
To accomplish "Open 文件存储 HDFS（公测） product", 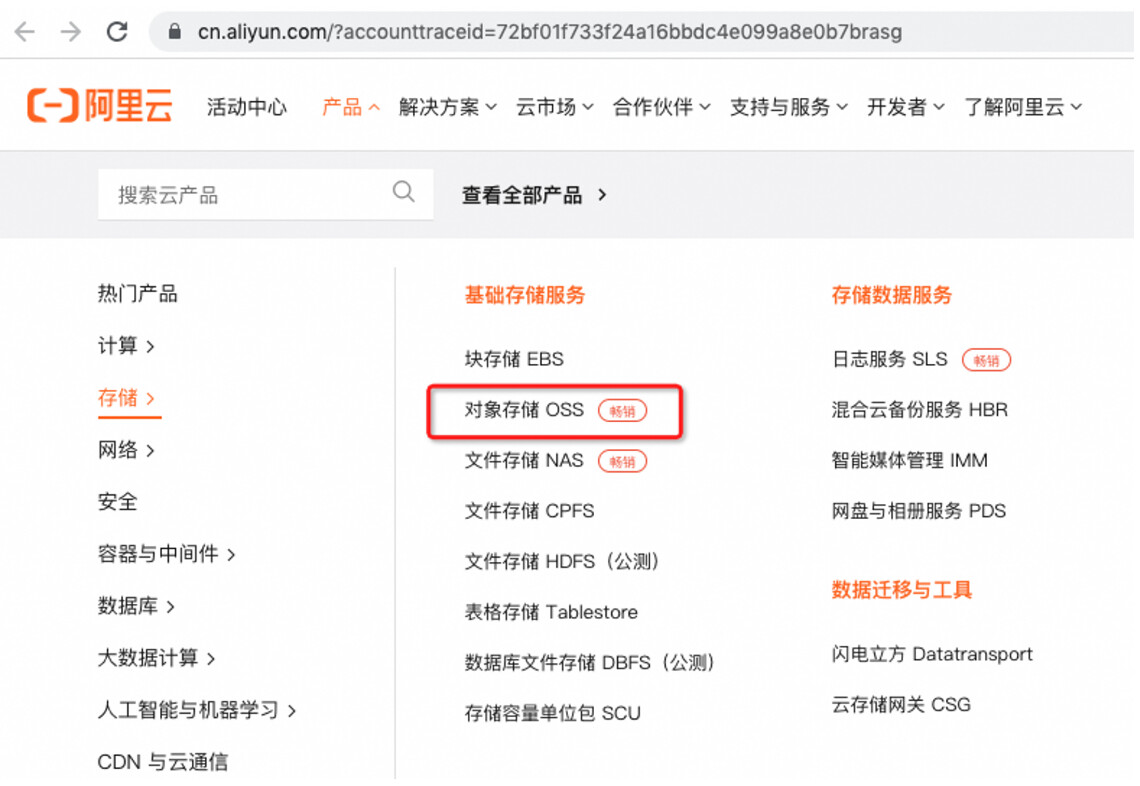I will point(563,561).
